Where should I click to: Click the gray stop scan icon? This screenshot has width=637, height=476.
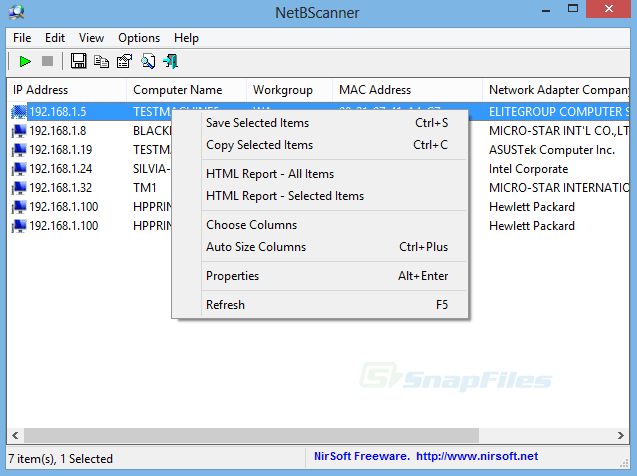coord(48,61)
